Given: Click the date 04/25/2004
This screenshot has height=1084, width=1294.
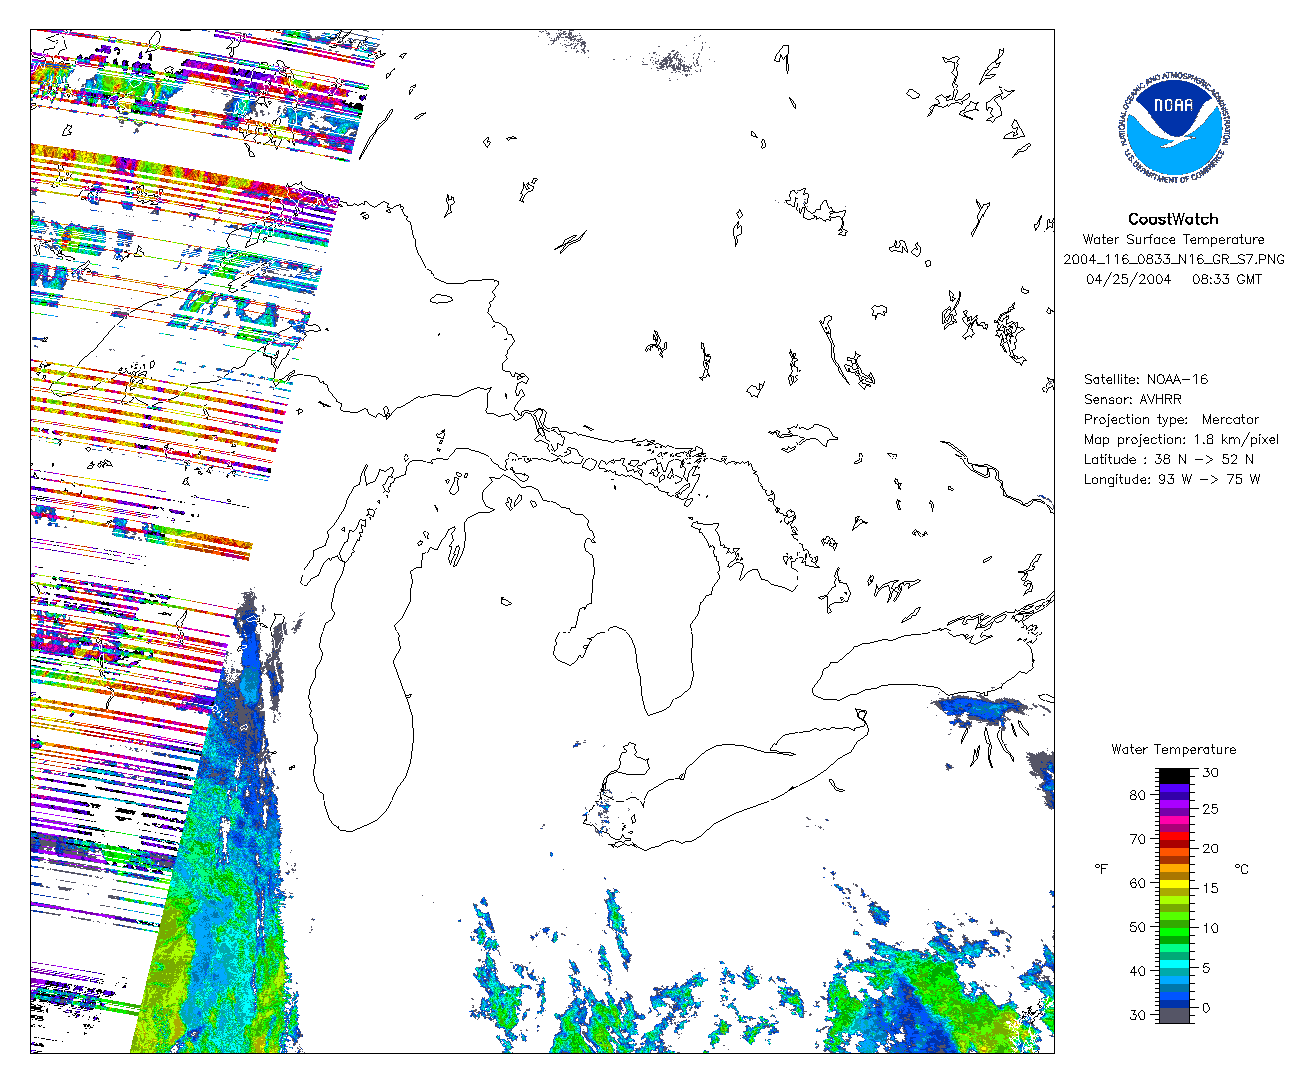Looking at the screenshot, I should [x=1128, y=279].
